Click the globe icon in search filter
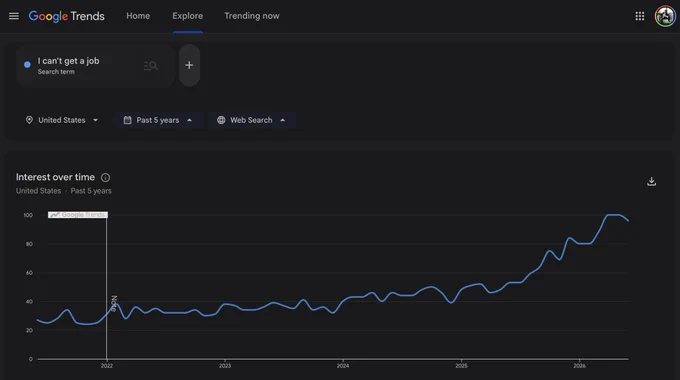Image resolution: width=680 pixels, height=380 pixels. click(221, 120)
